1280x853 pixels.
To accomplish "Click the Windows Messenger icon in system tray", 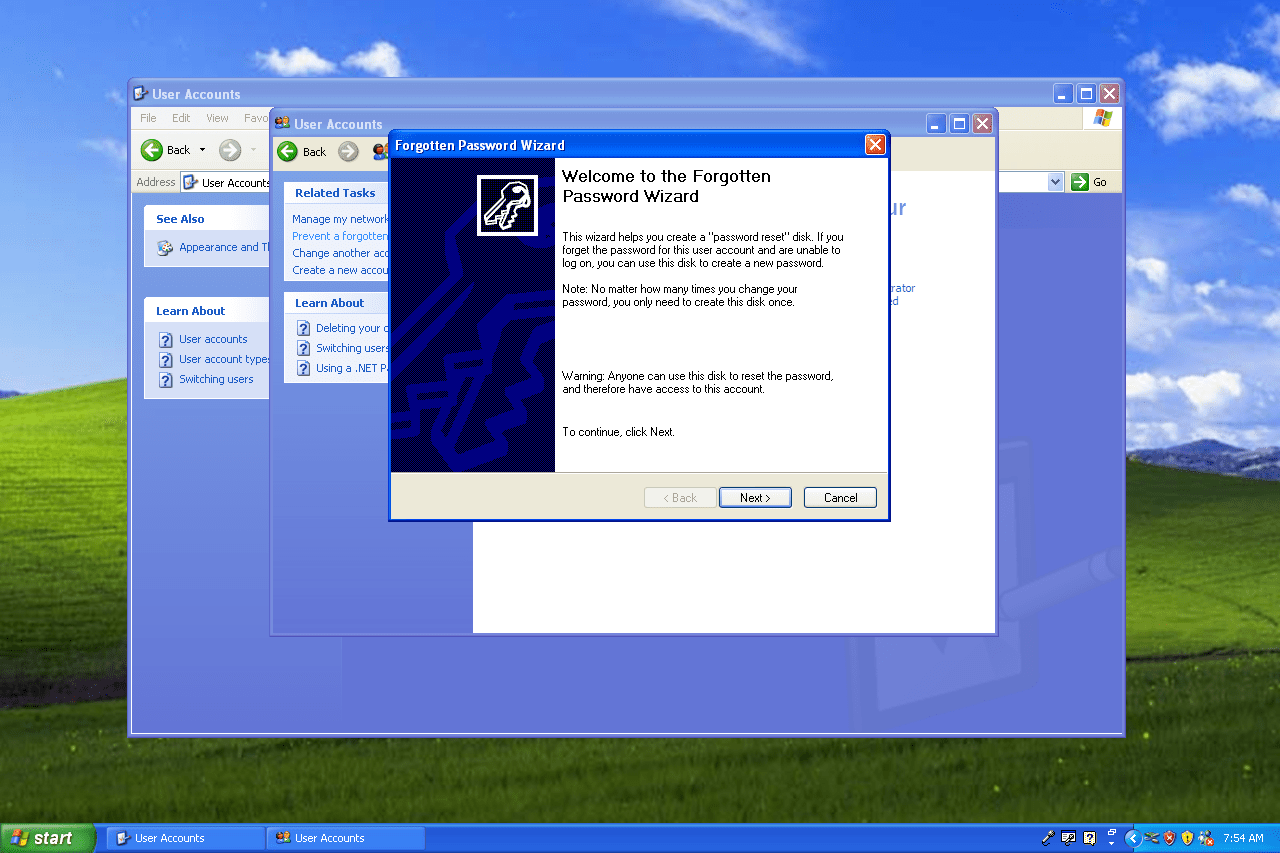I will coord(1207,838).
